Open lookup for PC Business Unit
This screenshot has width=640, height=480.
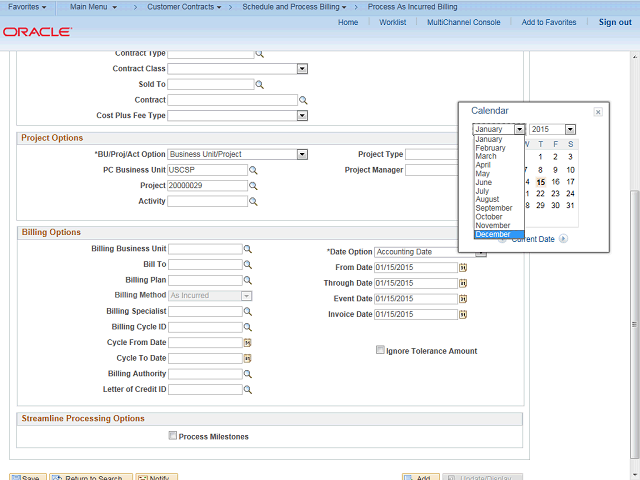tap(253, 170)
